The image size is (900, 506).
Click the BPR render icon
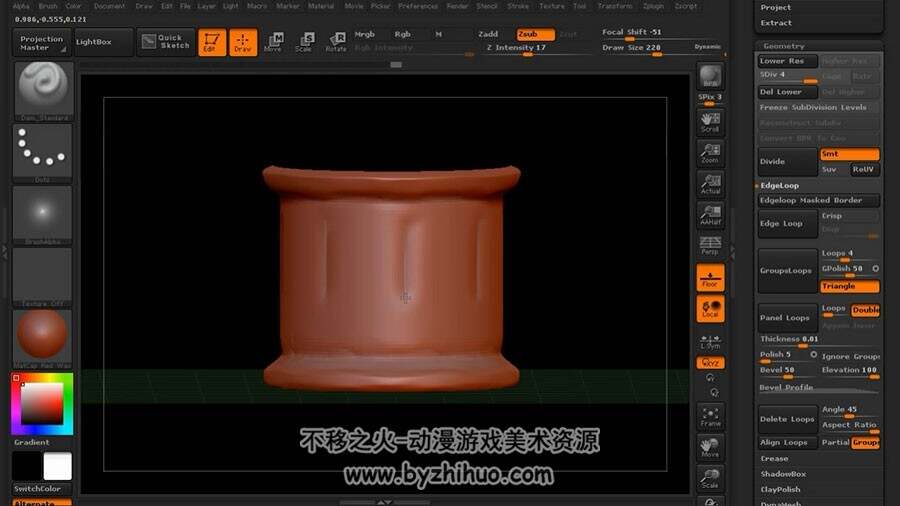pos(710,76)
